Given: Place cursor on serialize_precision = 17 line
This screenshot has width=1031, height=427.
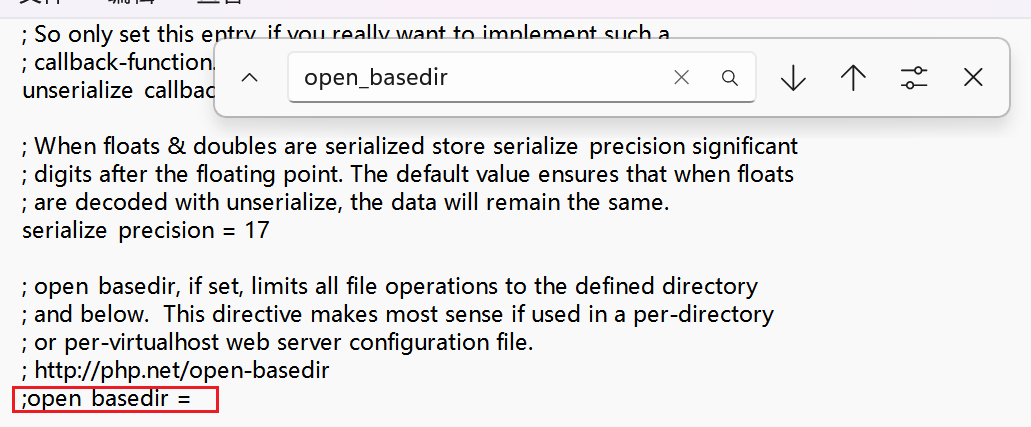Looking at the screenshot, I should pos(145,230).
